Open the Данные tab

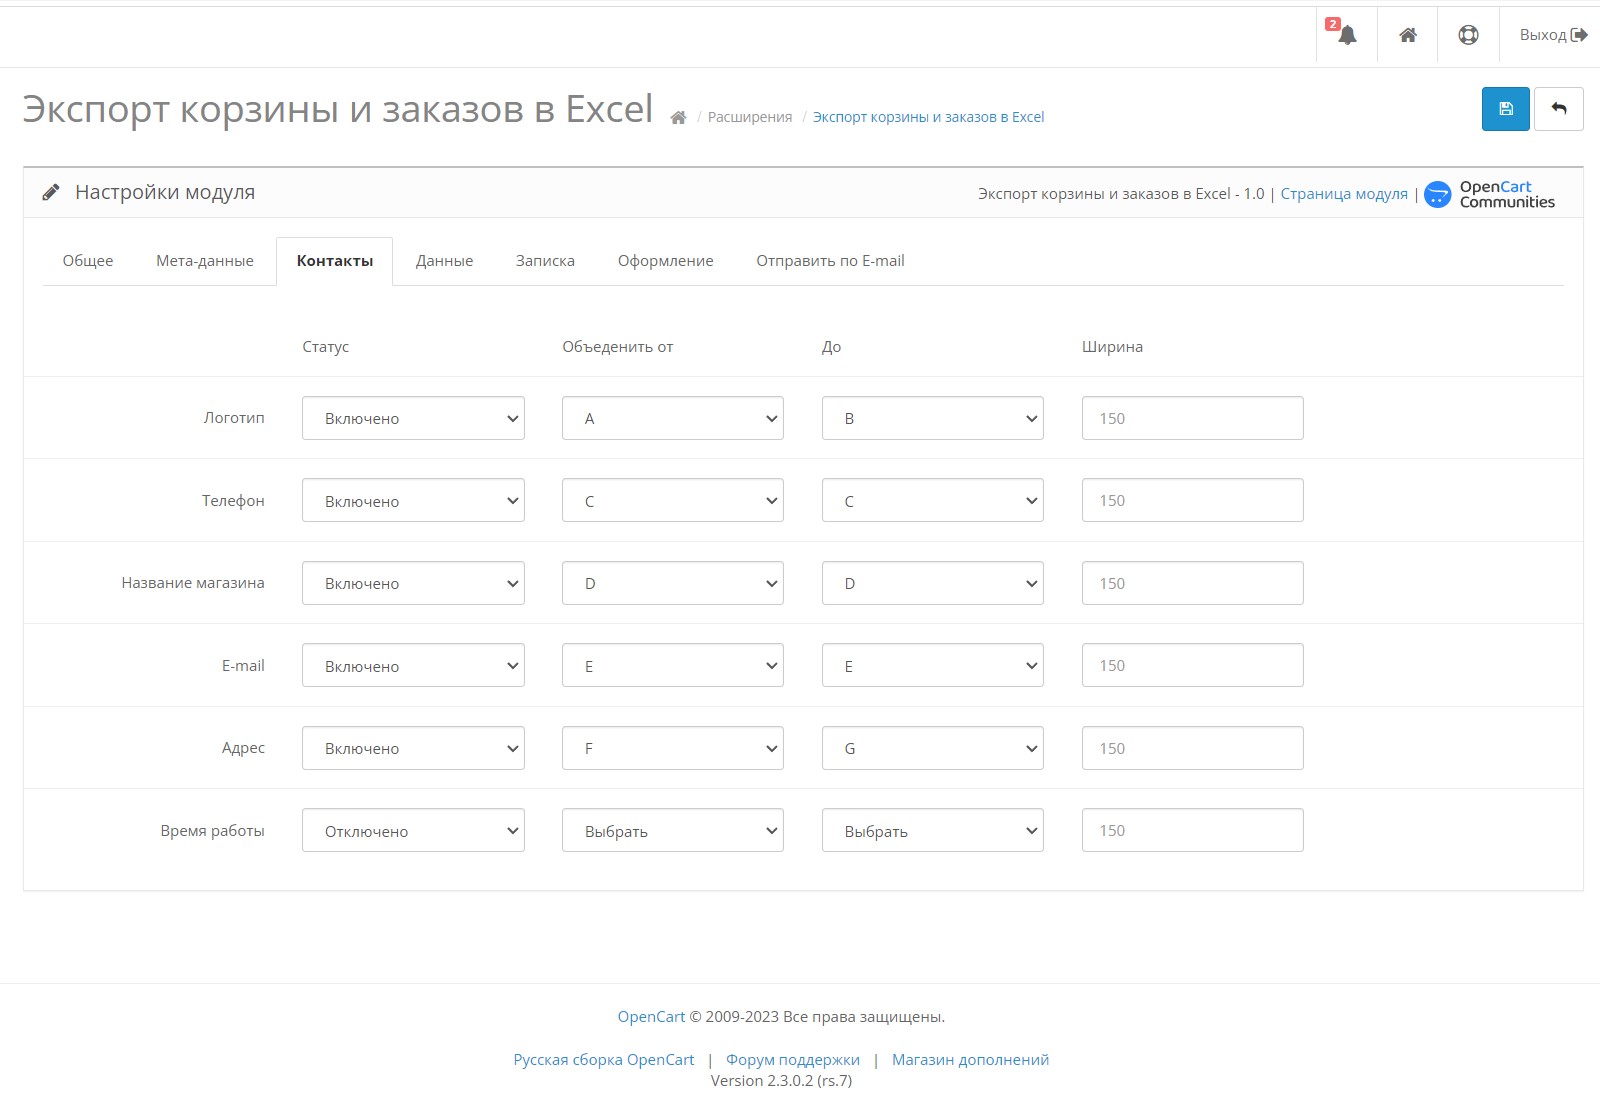click(x=445, y=261)
